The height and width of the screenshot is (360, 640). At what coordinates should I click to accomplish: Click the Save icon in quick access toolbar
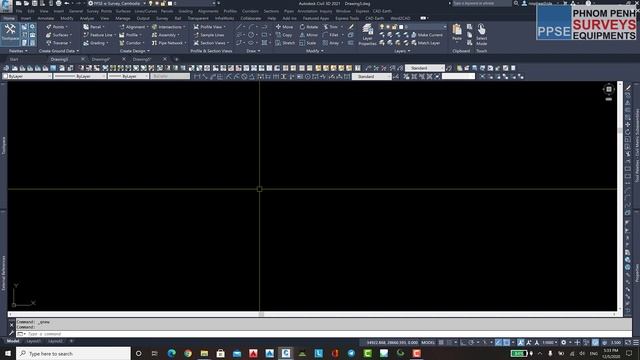[x=34, y=3]
